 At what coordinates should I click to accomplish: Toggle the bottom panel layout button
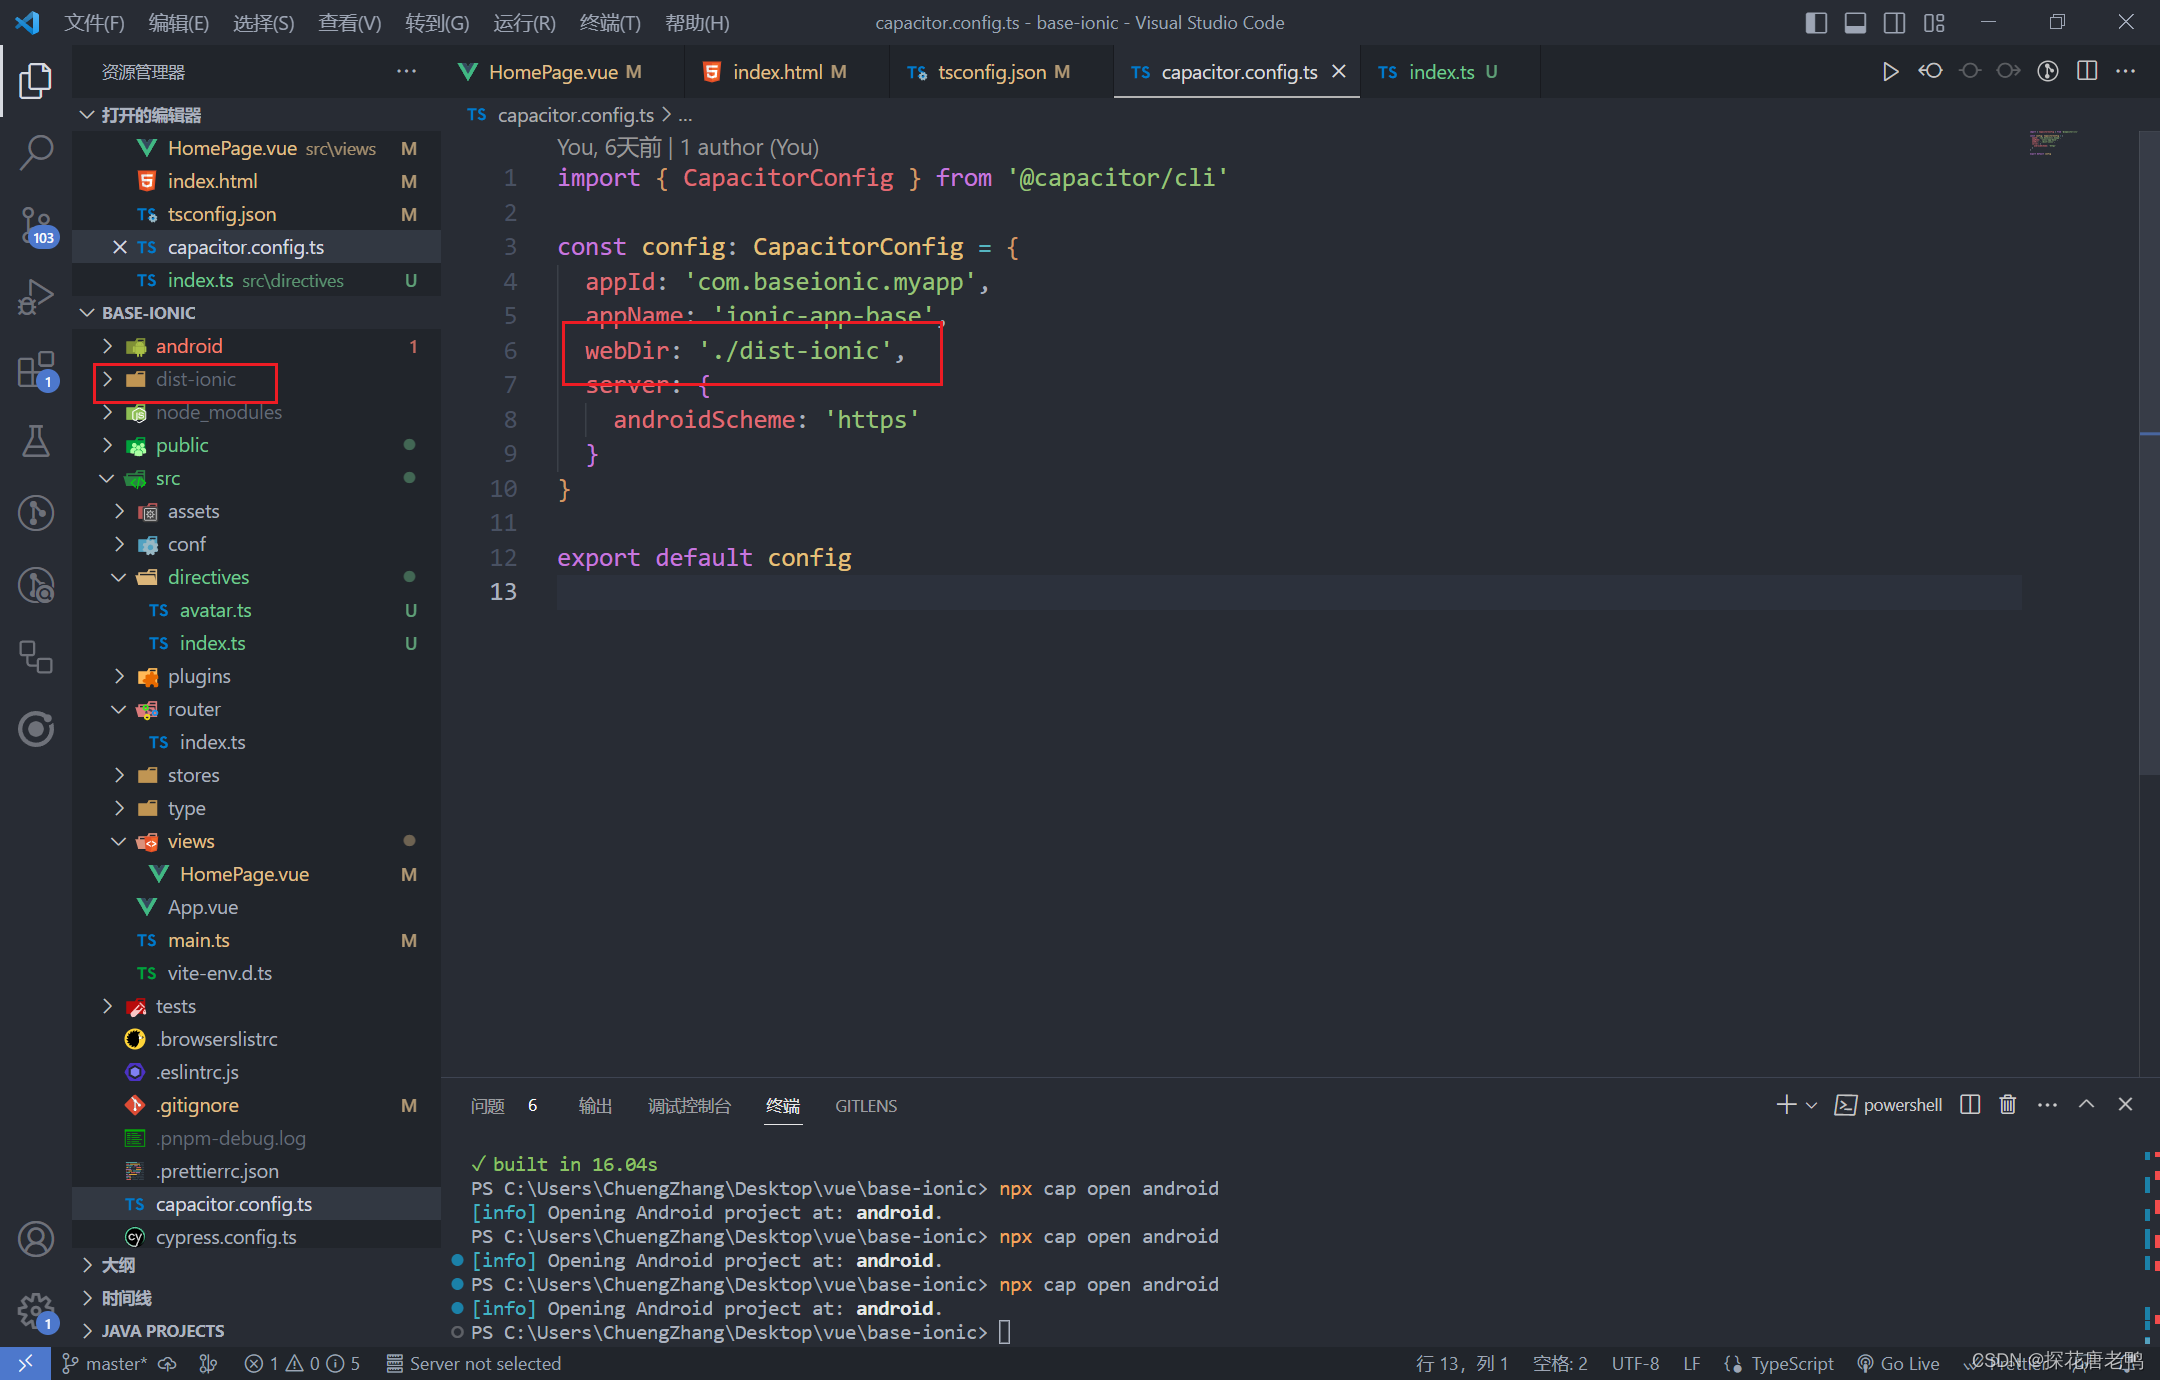[1855, 22]
